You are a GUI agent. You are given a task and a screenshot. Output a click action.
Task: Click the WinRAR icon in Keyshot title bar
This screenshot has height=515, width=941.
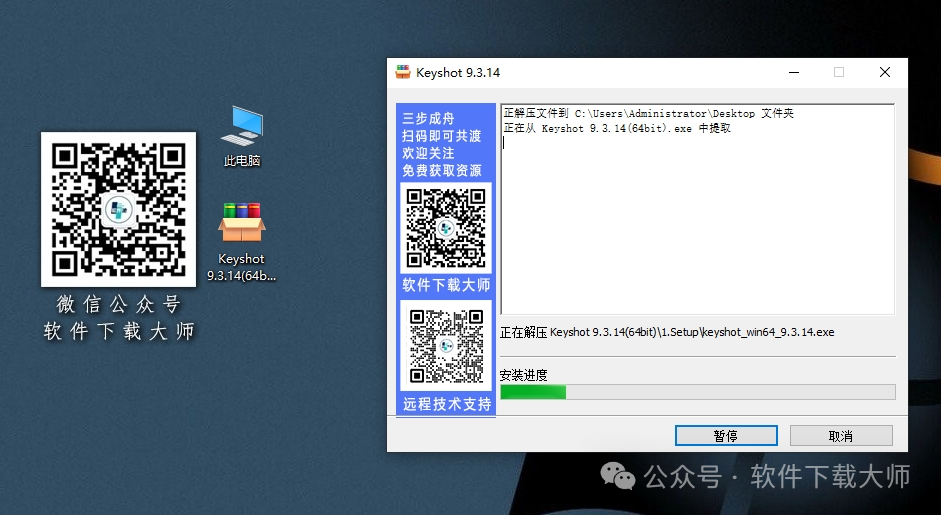(403, 72)
